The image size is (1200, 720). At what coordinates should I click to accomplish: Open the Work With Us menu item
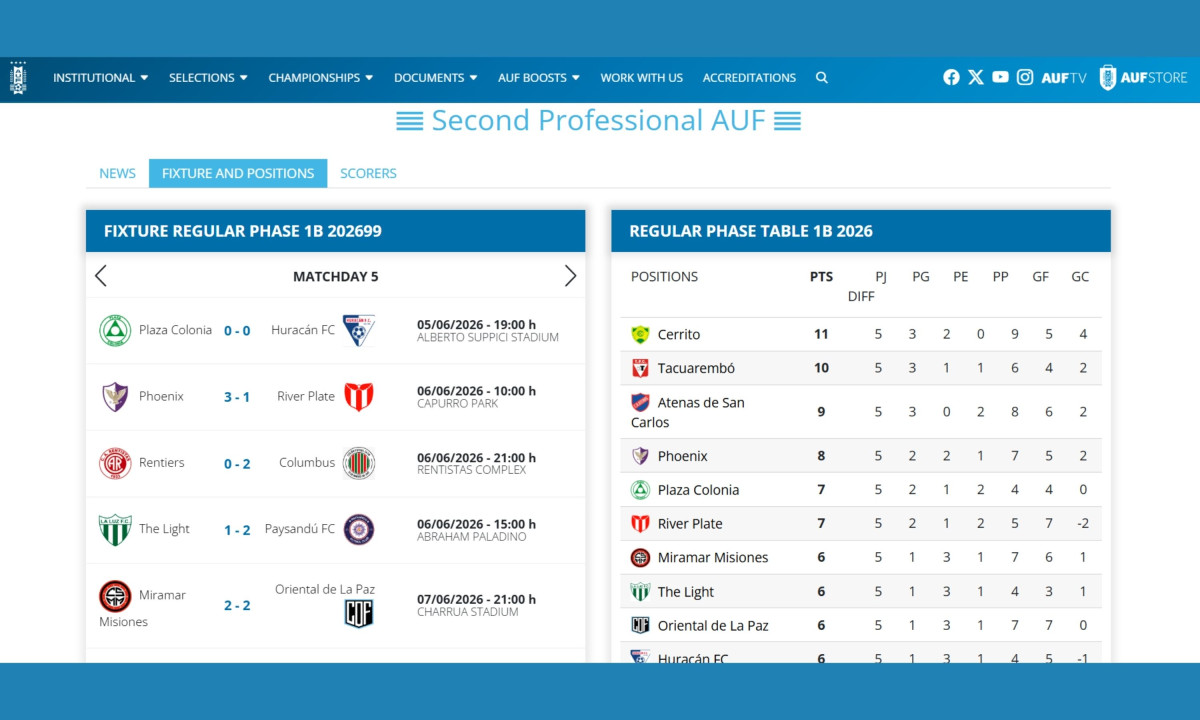click(642, 77)
